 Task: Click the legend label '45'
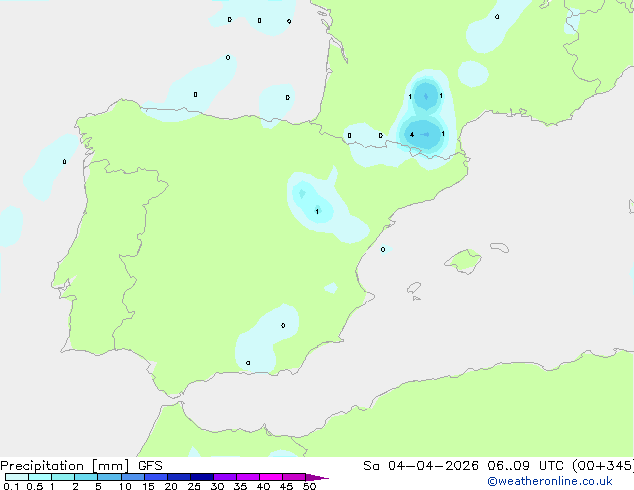pyautogui.click(x=286, y=486)
